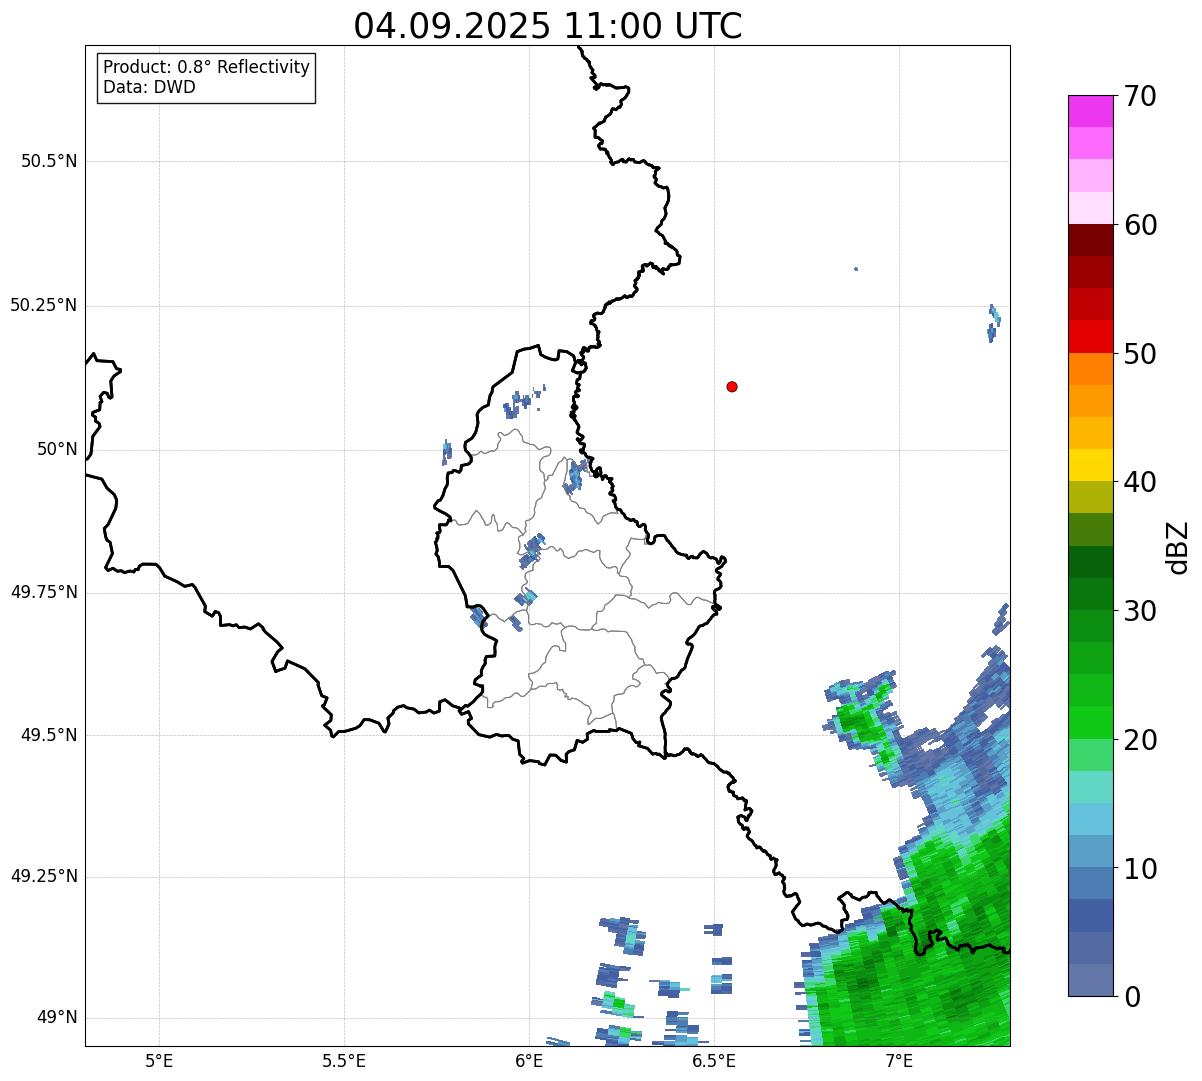
Task: Click the colorbar tick label '60'
Action: coord(1139,225)
